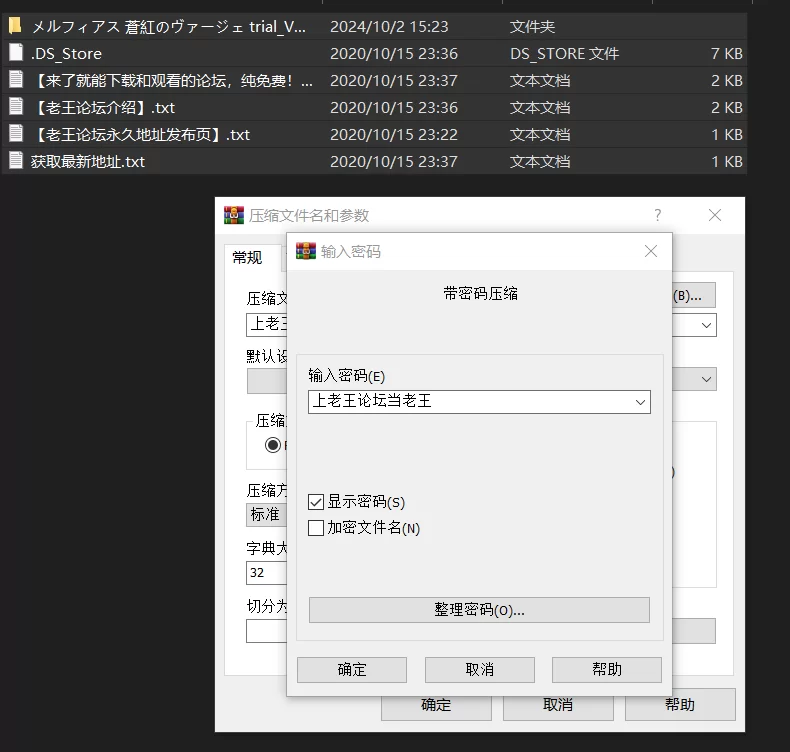Click WinRAR icon in 输入密码 title bar
This screenshot has width=790, height=752.
pos(305,252)
